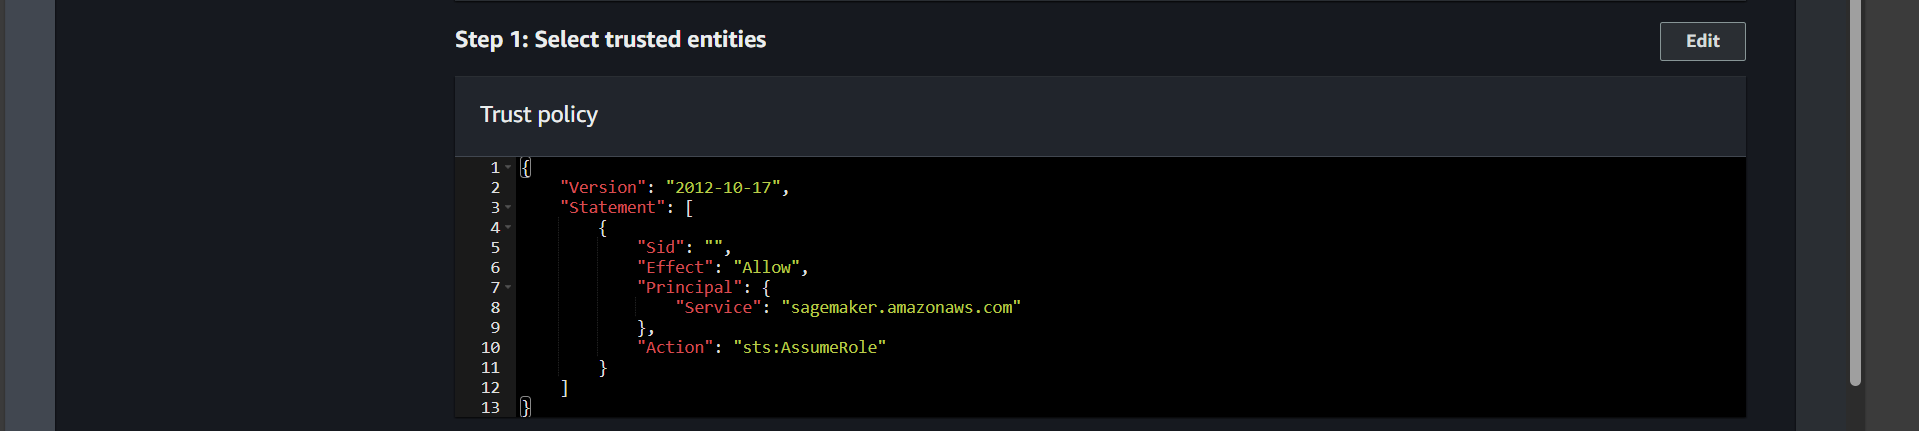
Task: Fold the statement object on line 4
Action: coord(508,227)
